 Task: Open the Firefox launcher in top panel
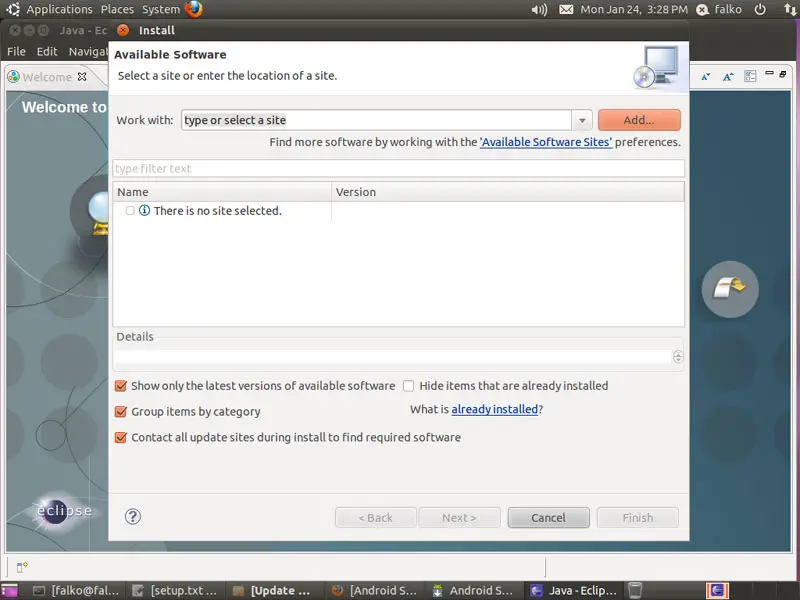point(194,9)
